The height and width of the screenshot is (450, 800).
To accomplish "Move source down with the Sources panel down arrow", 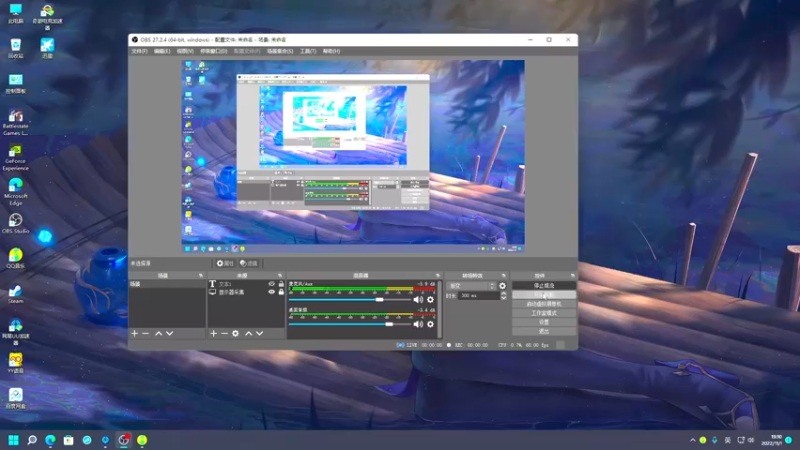I will [259, 333].
